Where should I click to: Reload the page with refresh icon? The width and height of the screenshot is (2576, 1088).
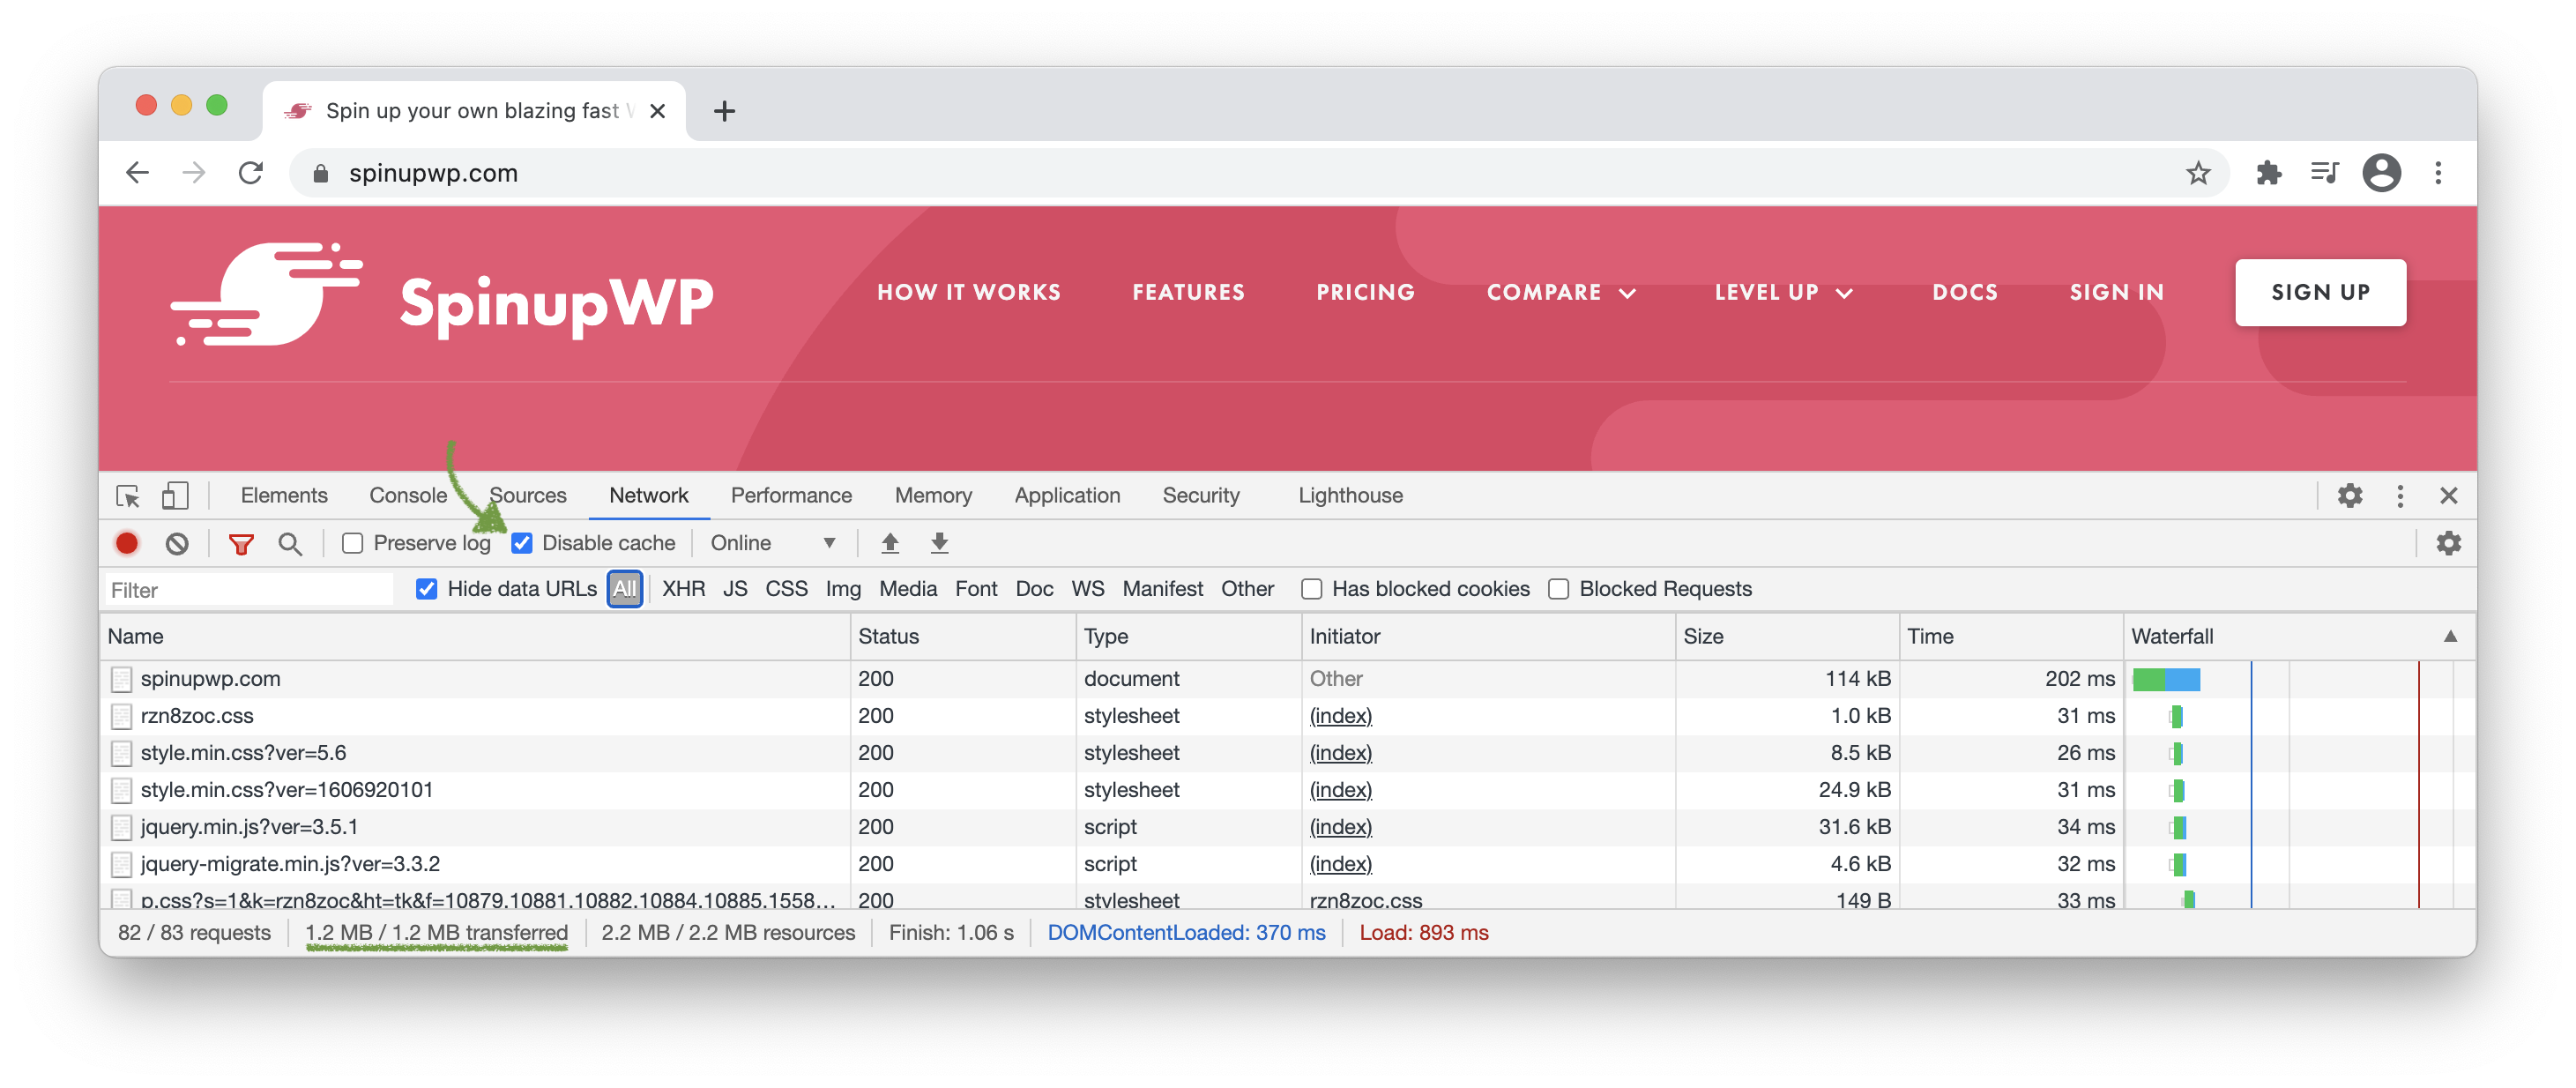tap(251, 173)
